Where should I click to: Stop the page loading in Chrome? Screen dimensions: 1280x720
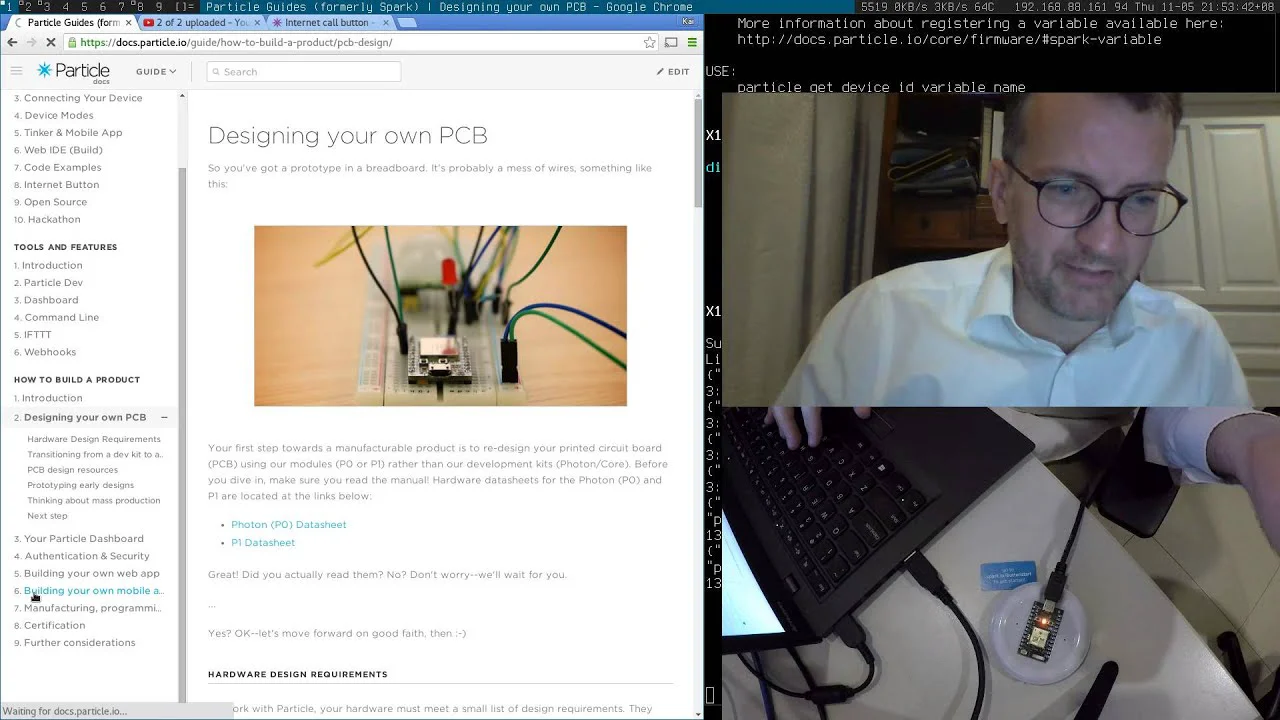(x=51, y=42)
